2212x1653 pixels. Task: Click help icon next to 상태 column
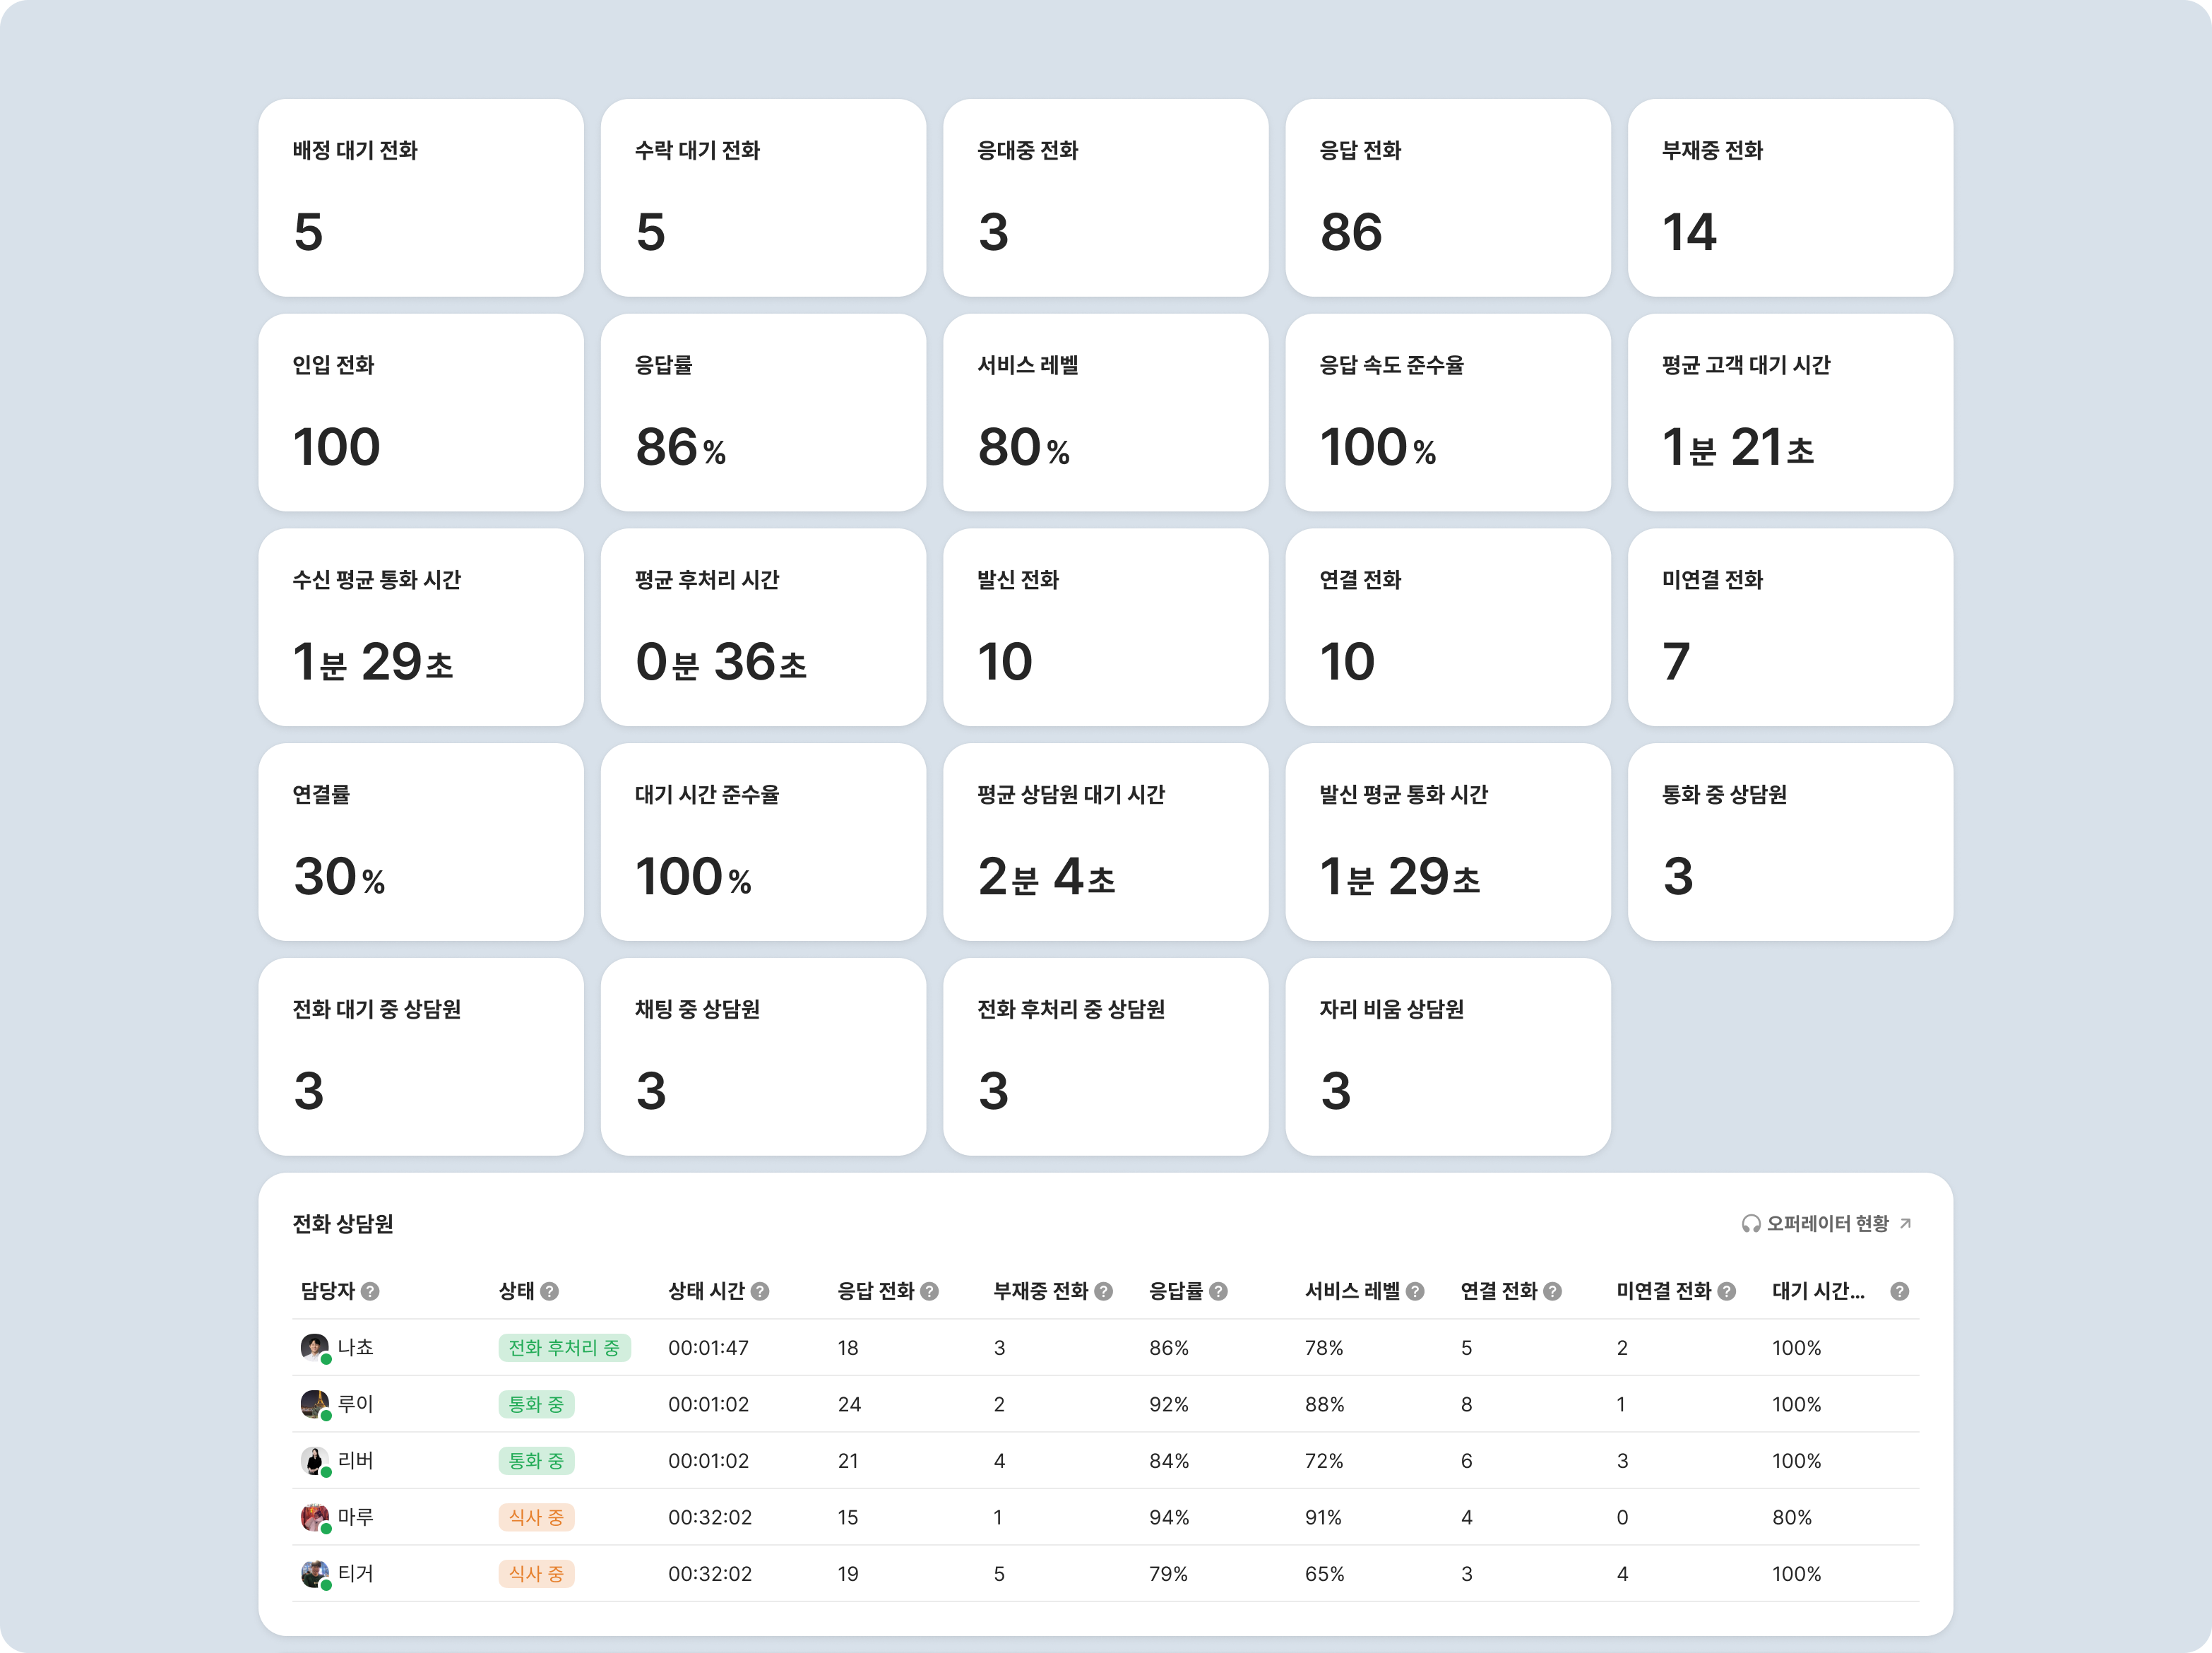point(549,1291)
